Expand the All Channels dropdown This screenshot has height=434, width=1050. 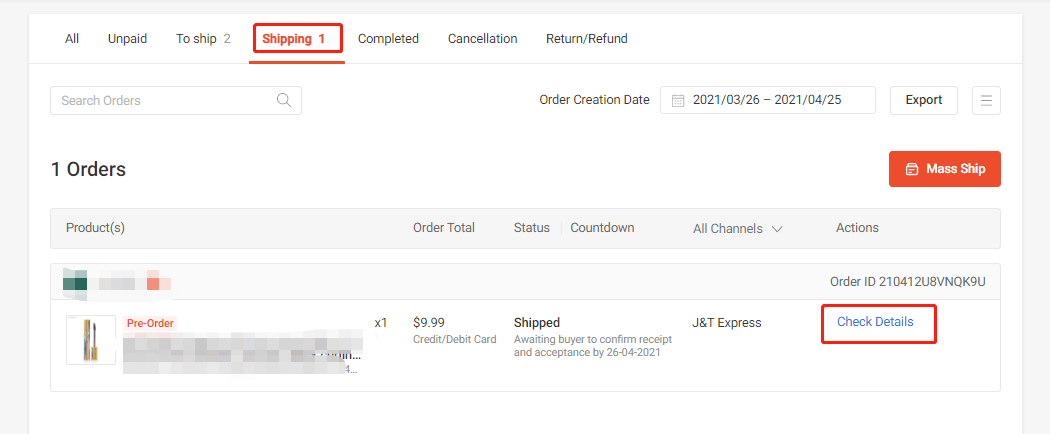(737, 228)
